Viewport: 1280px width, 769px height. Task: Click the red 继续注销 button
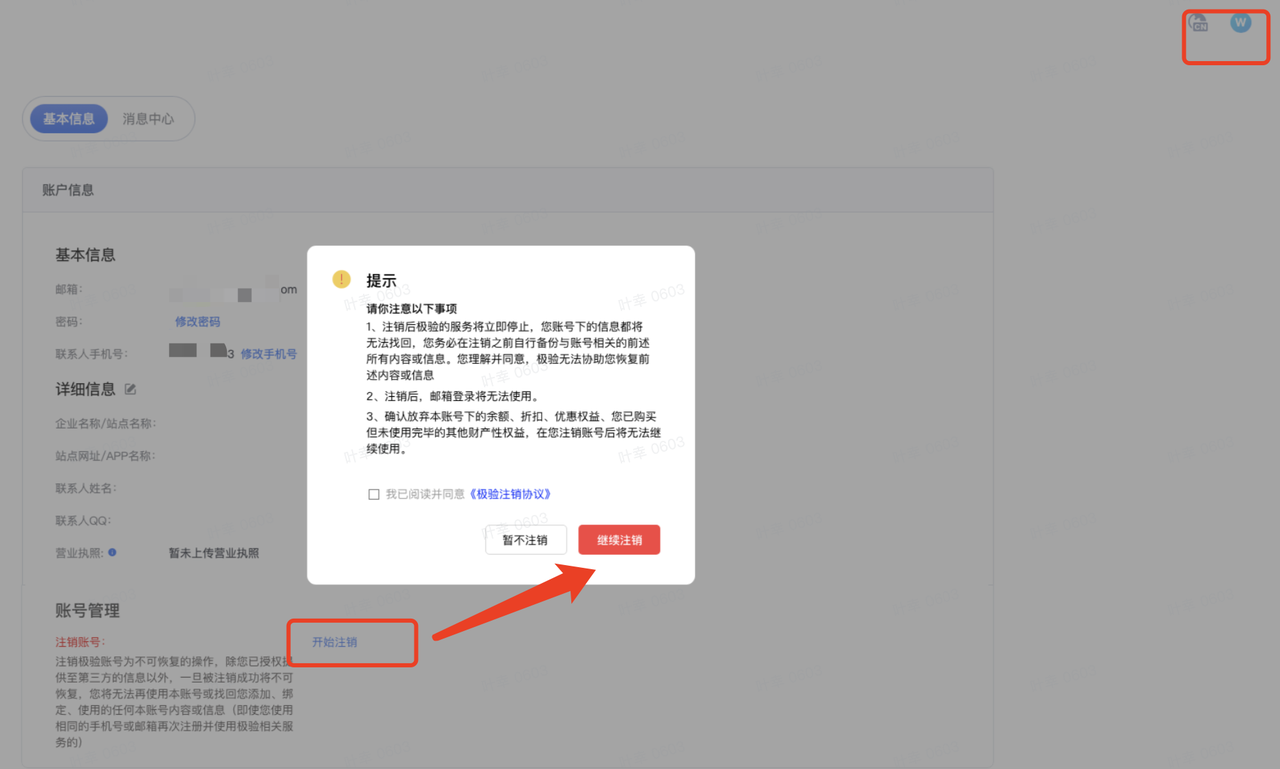(619, 539)
